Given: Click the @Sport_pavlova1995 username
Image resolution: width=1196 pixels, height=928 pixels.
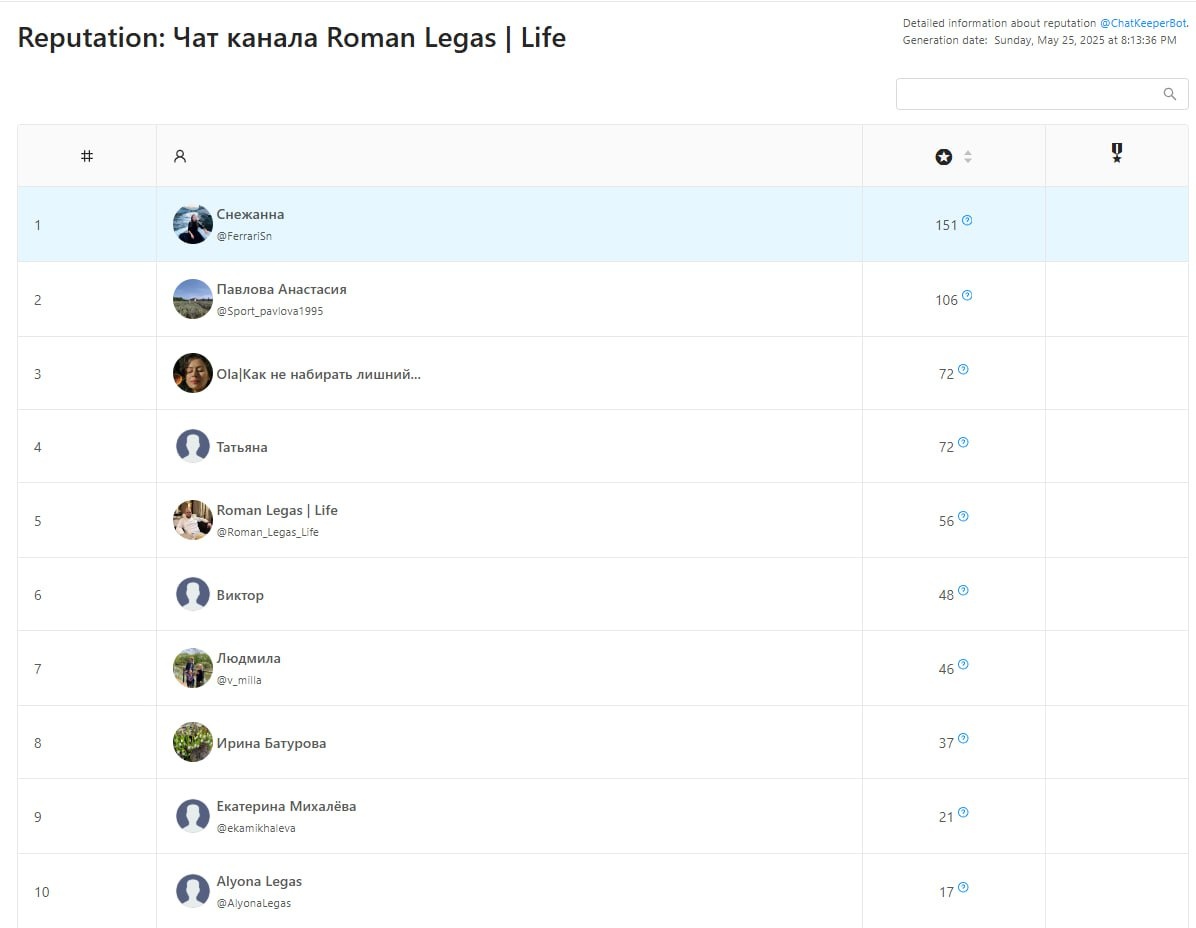Looking at the screenshot, I should [x=270, y=311].
